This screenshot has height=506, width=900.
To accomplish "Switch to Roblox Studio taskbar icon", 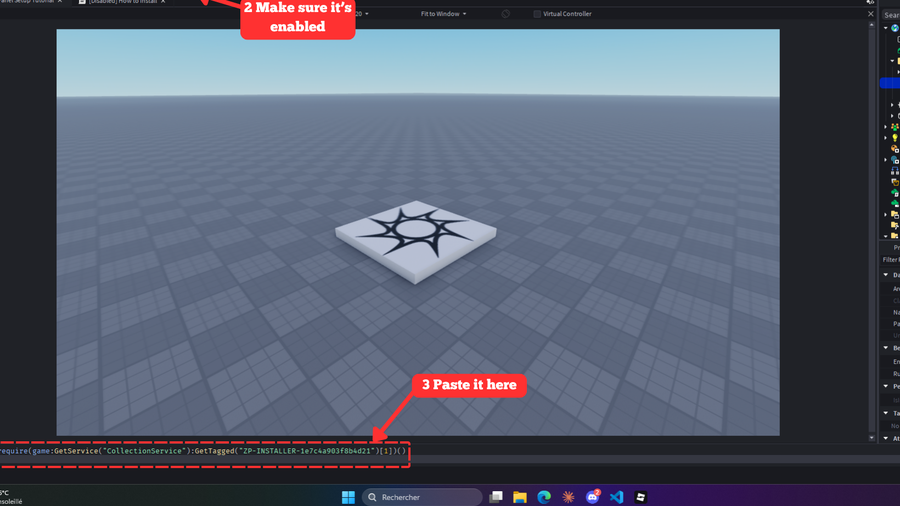I will point(641,497).
